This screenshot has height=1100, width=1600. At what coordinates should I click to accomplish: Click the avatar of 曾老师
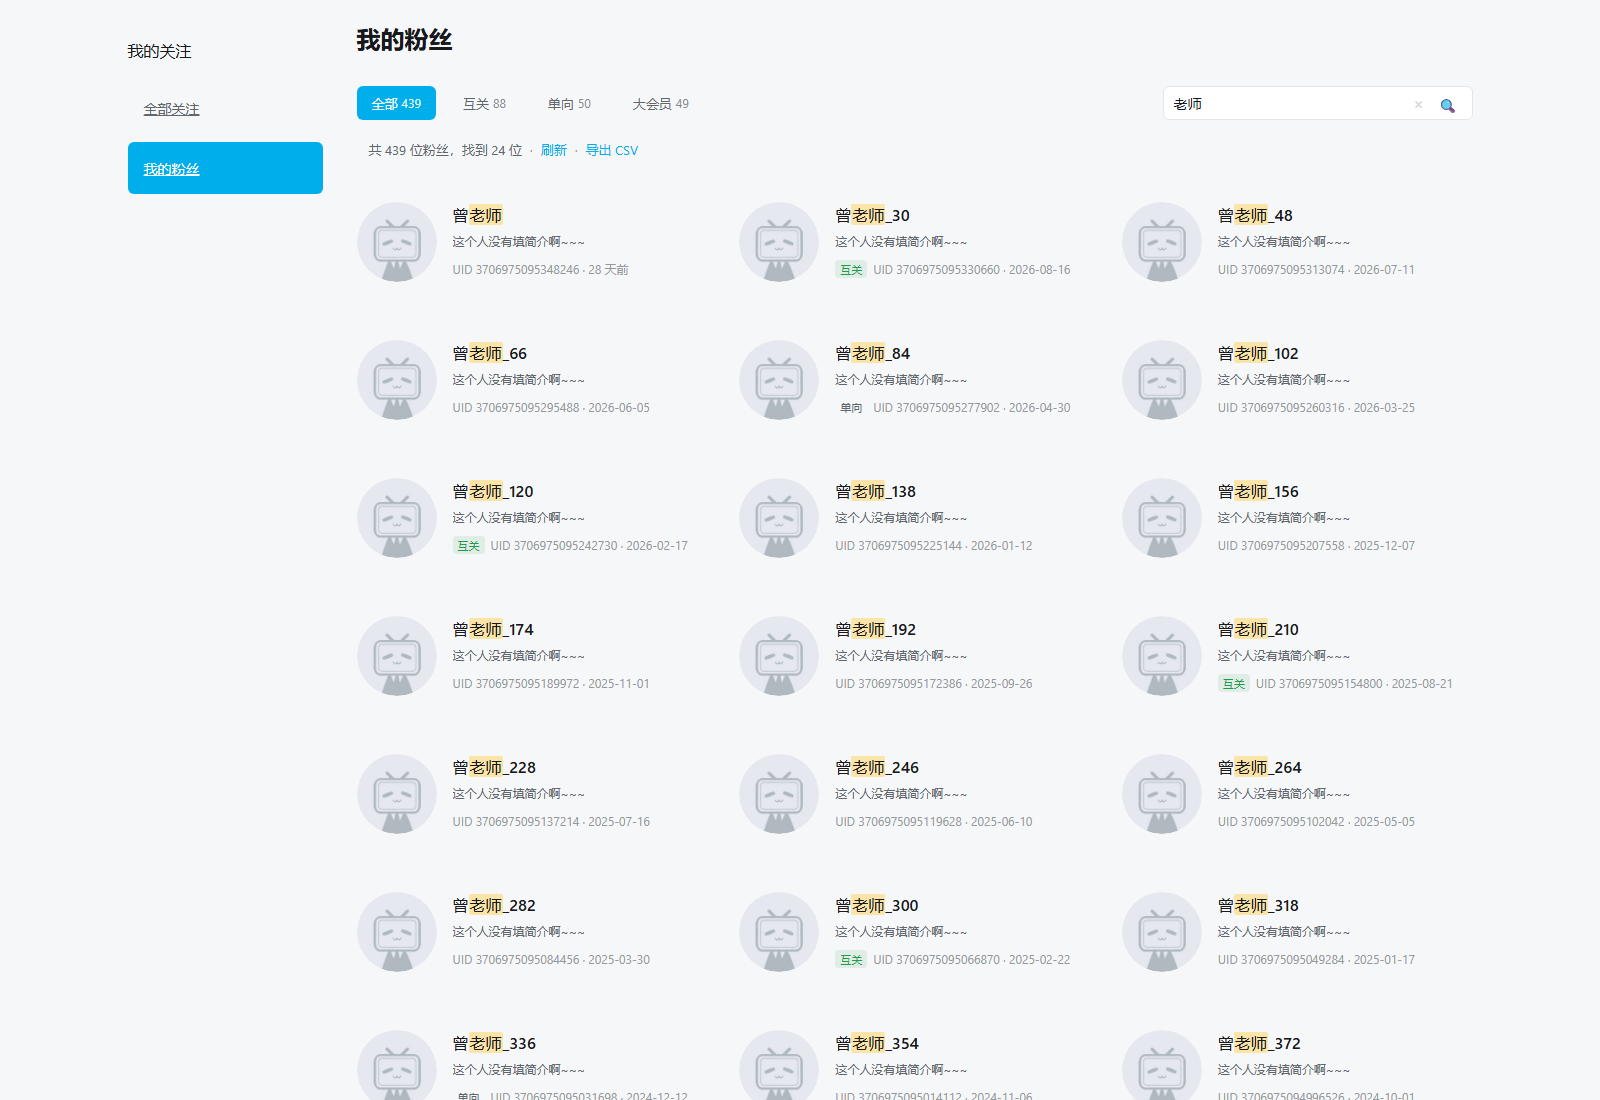coord(397,242)
